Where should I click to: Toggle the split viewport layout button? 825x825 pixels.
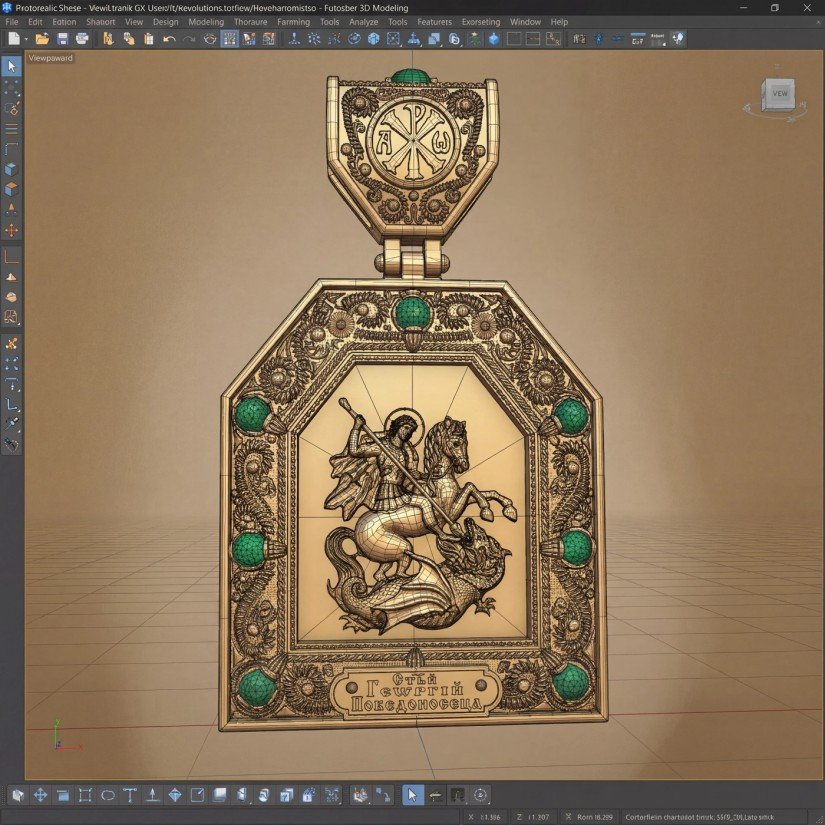click(x=533, y=38)
